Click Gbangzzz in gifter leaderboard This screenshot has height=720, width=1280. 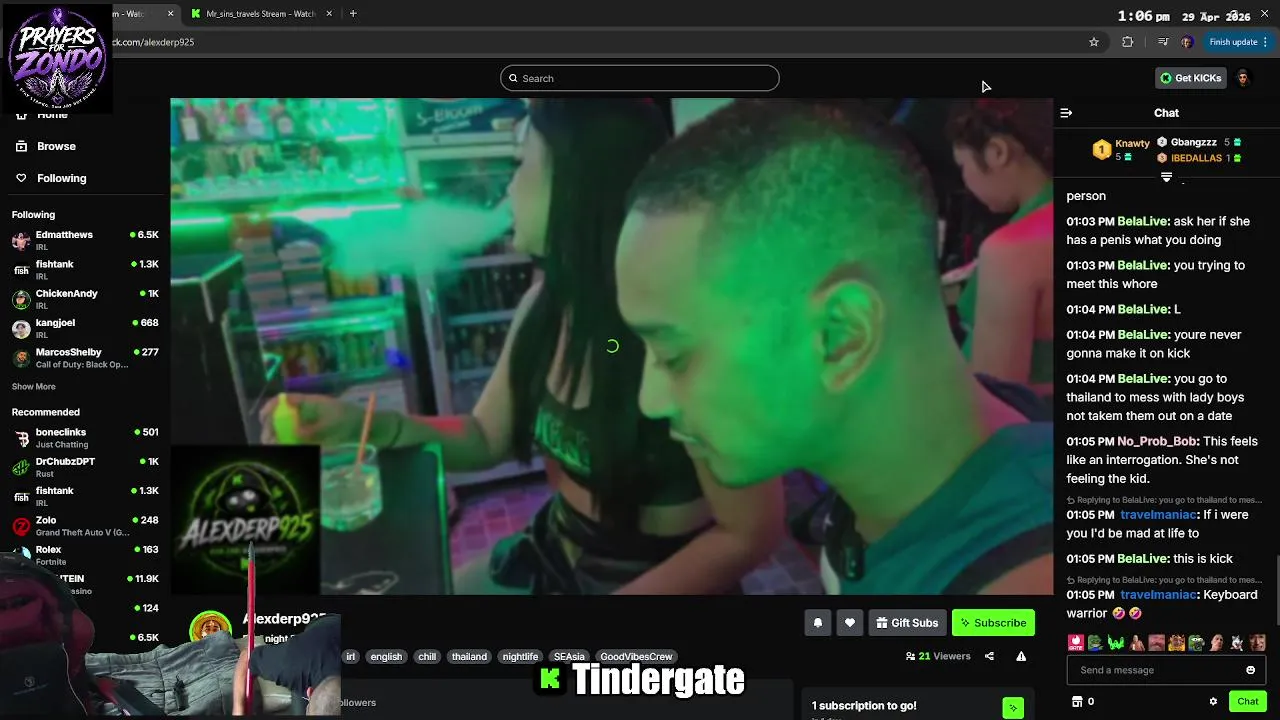click(1194, 142)
